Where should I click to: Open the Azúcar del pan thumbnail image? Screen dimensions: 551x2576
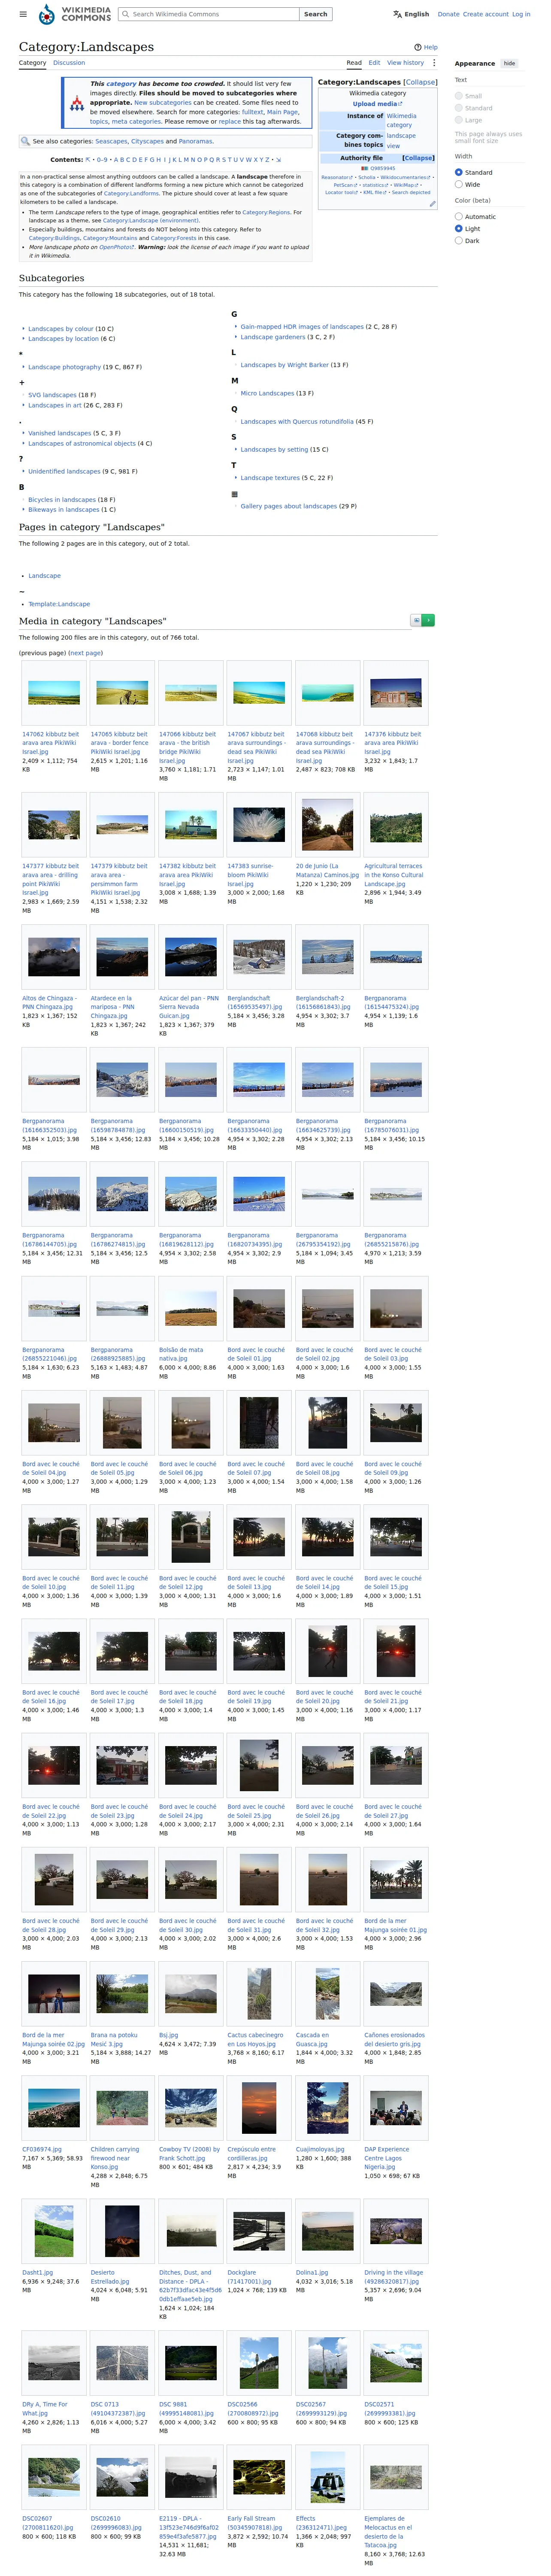coord(190,957)
